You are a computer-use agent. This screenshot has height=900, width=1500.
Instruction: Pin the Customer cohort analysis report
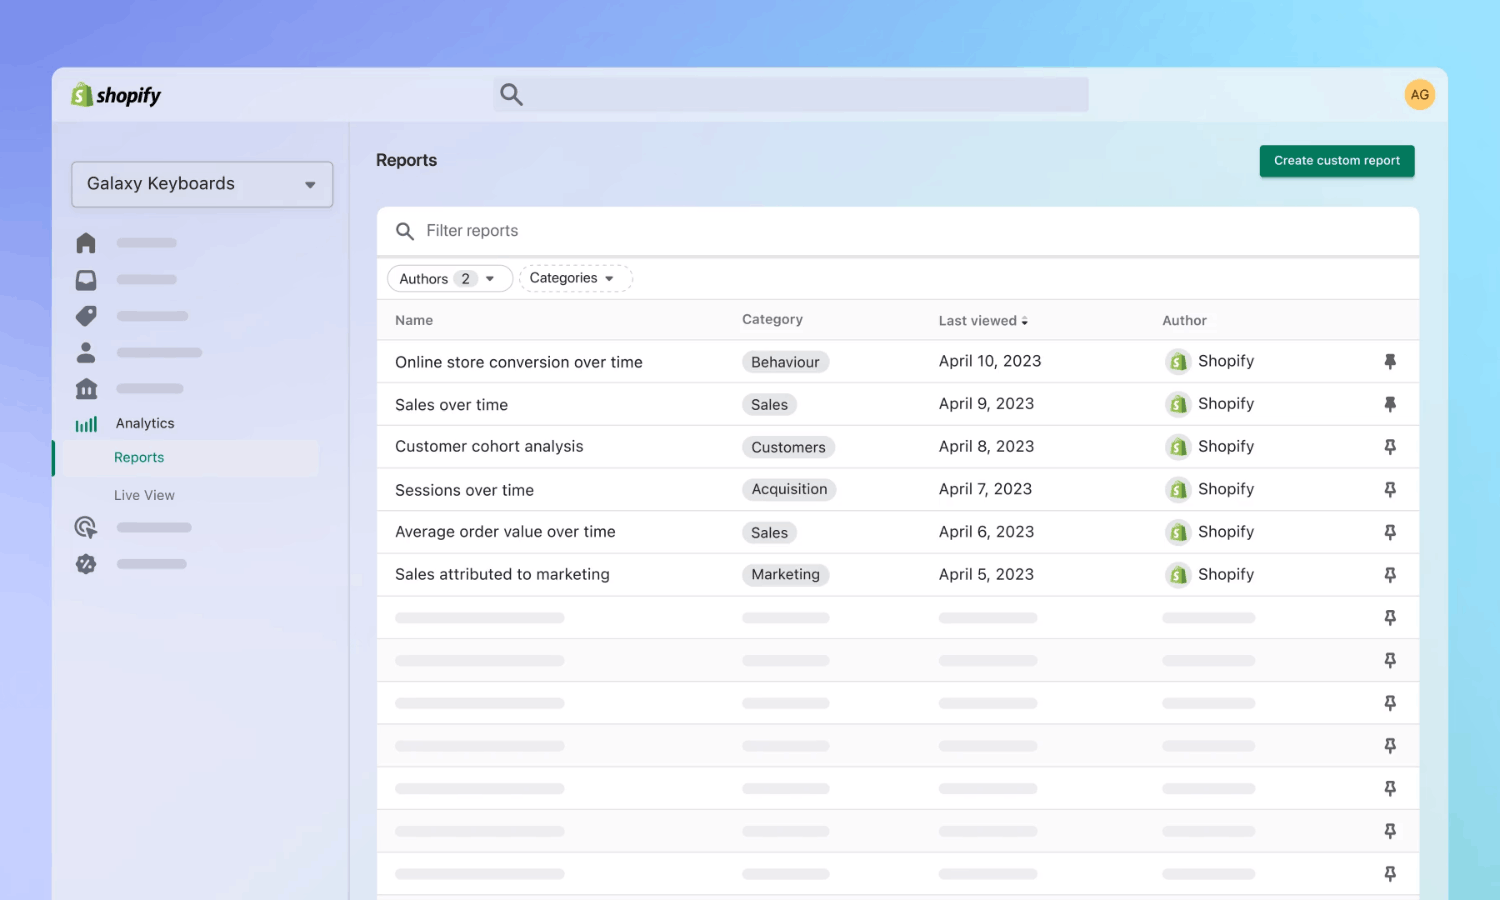tap(1390, 447)
